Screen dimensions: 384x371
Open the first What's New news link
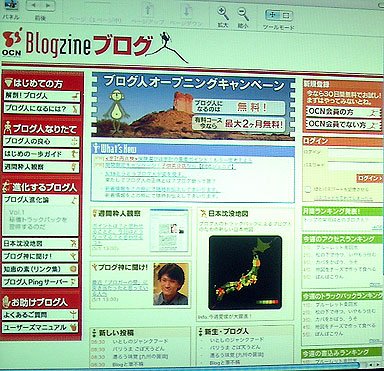179,159
